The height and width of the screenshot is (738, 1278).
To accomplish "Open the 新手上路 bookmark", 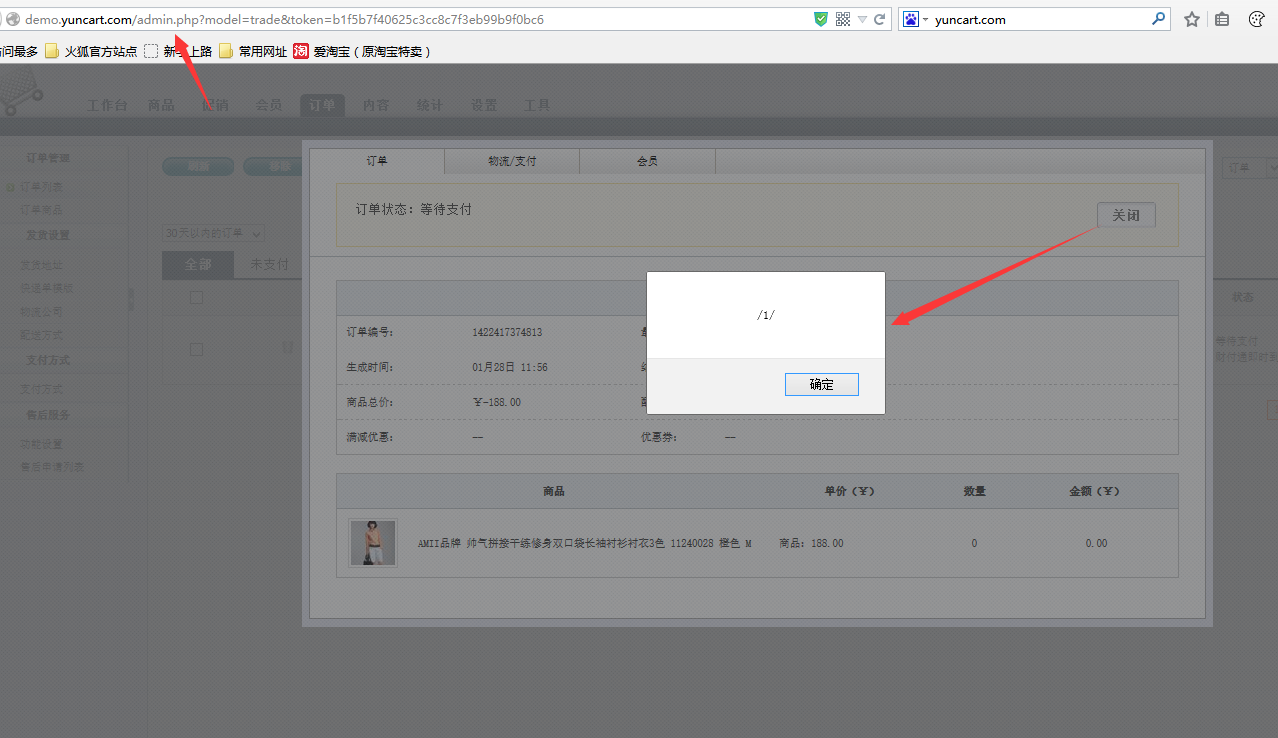I will [178, 51].
